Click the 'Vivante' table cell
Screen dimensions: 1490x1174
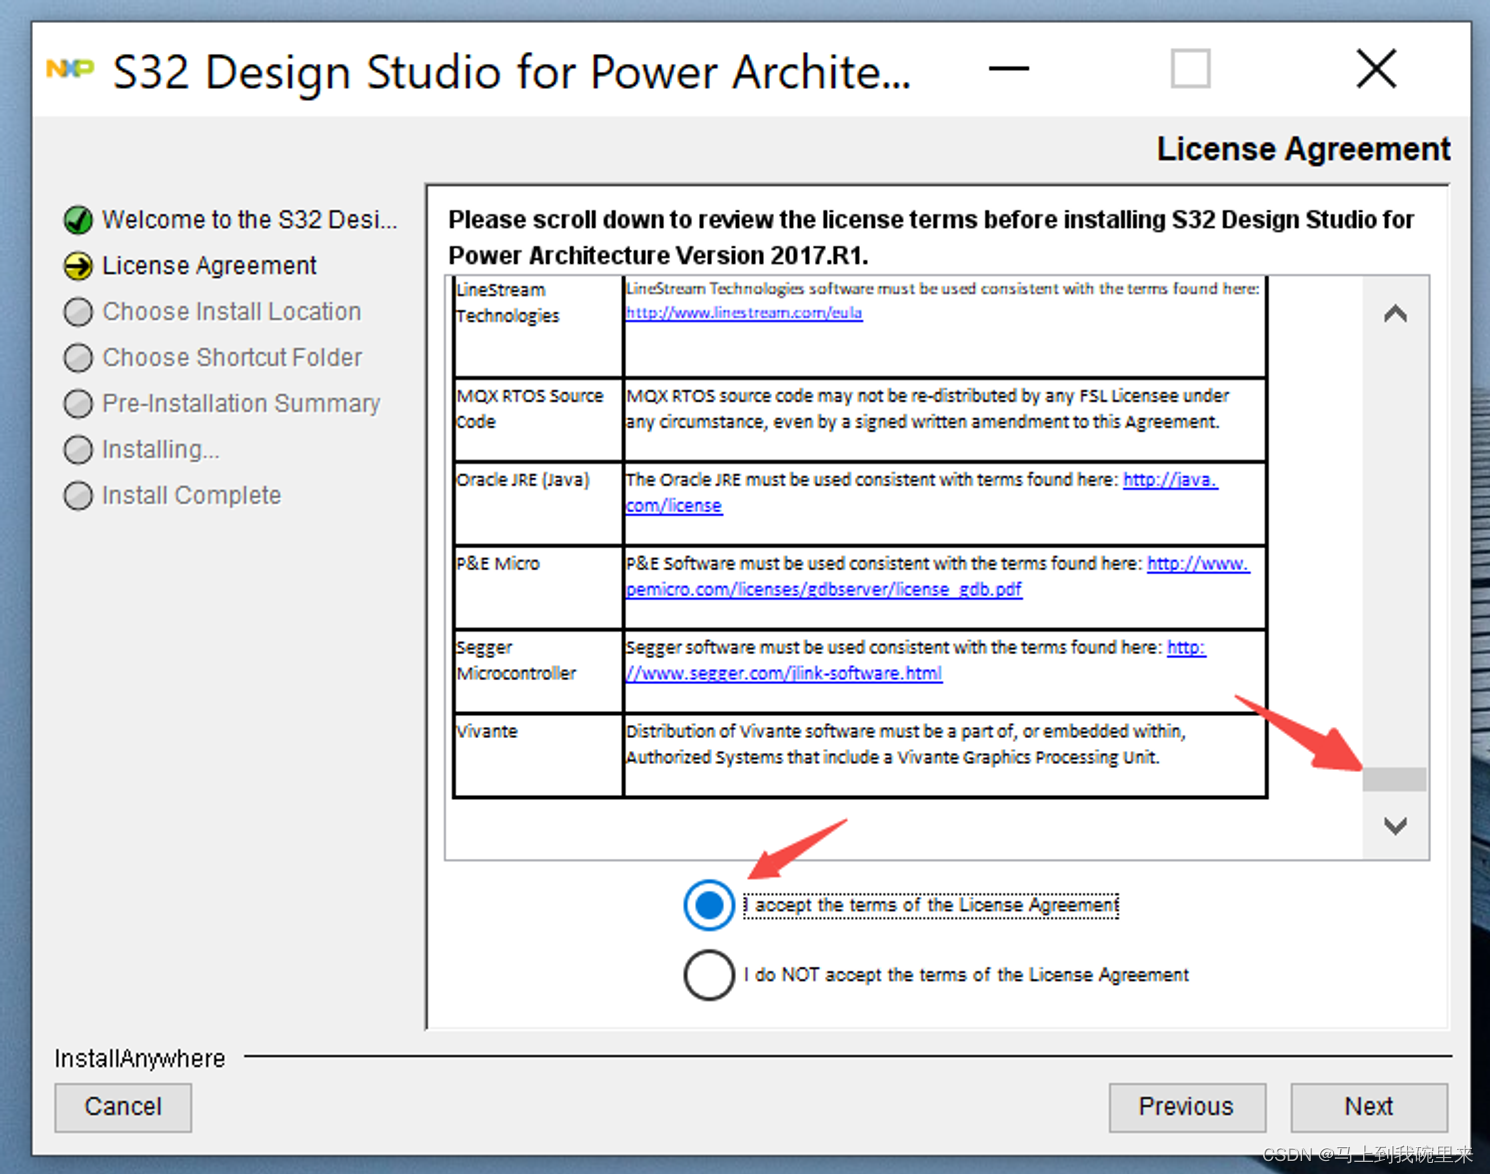pos(538,755)
